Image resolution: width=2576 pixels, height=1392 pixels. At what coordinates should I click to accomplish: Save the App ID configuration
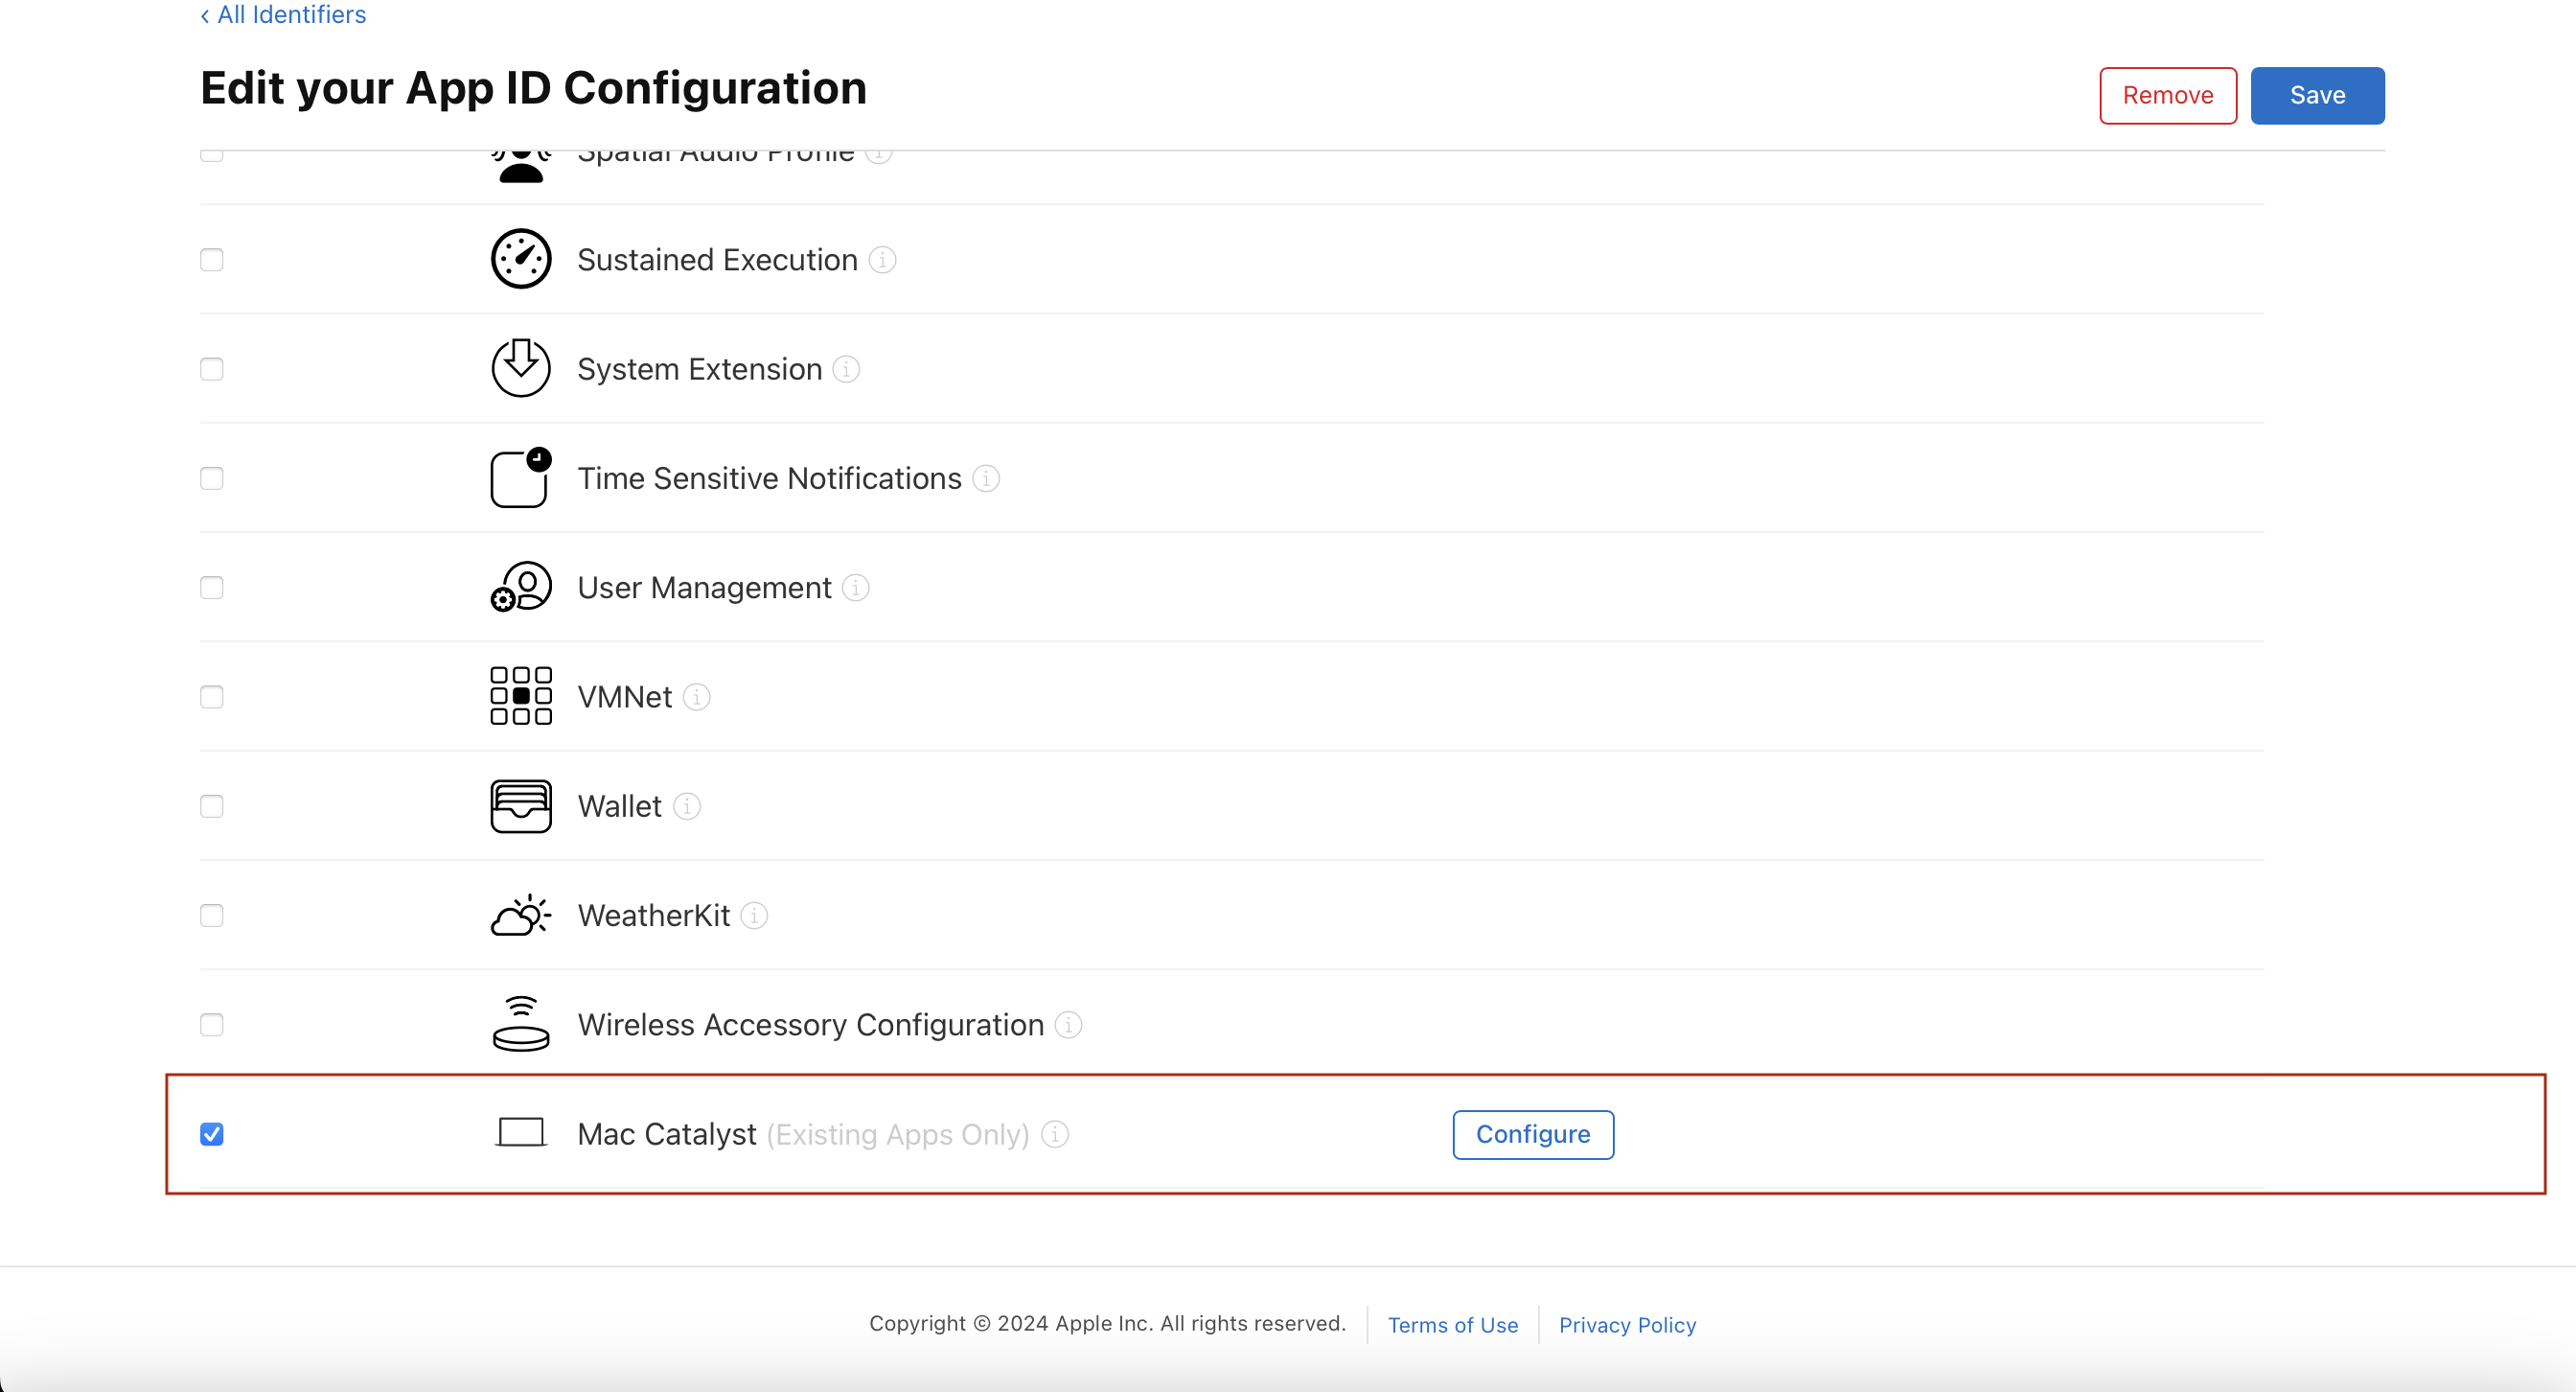[2316, 95]
